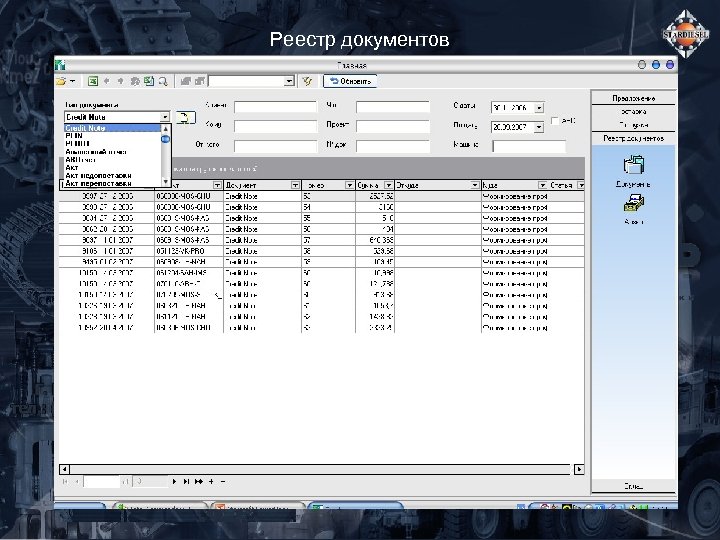This screenshot has height=540, width=720.
Task: Click the first grey toolbar icon before combo box
Action: pyautogui.click(x=186, y=81)
